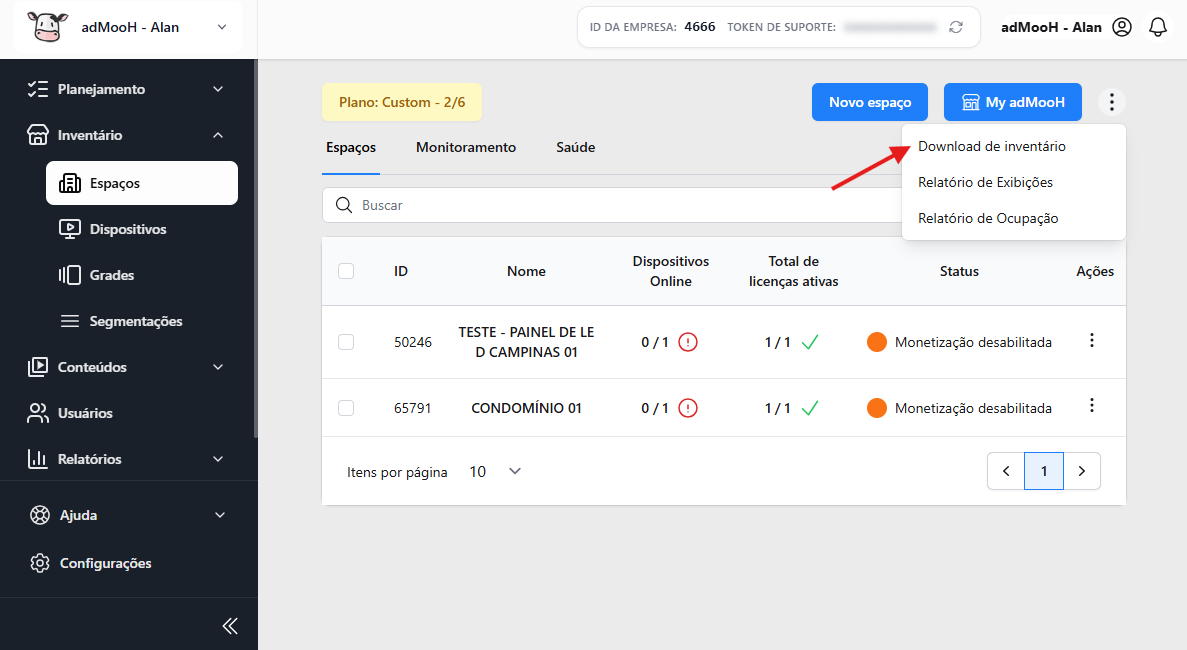Click the My adMooH button

tap(1013, 102)
